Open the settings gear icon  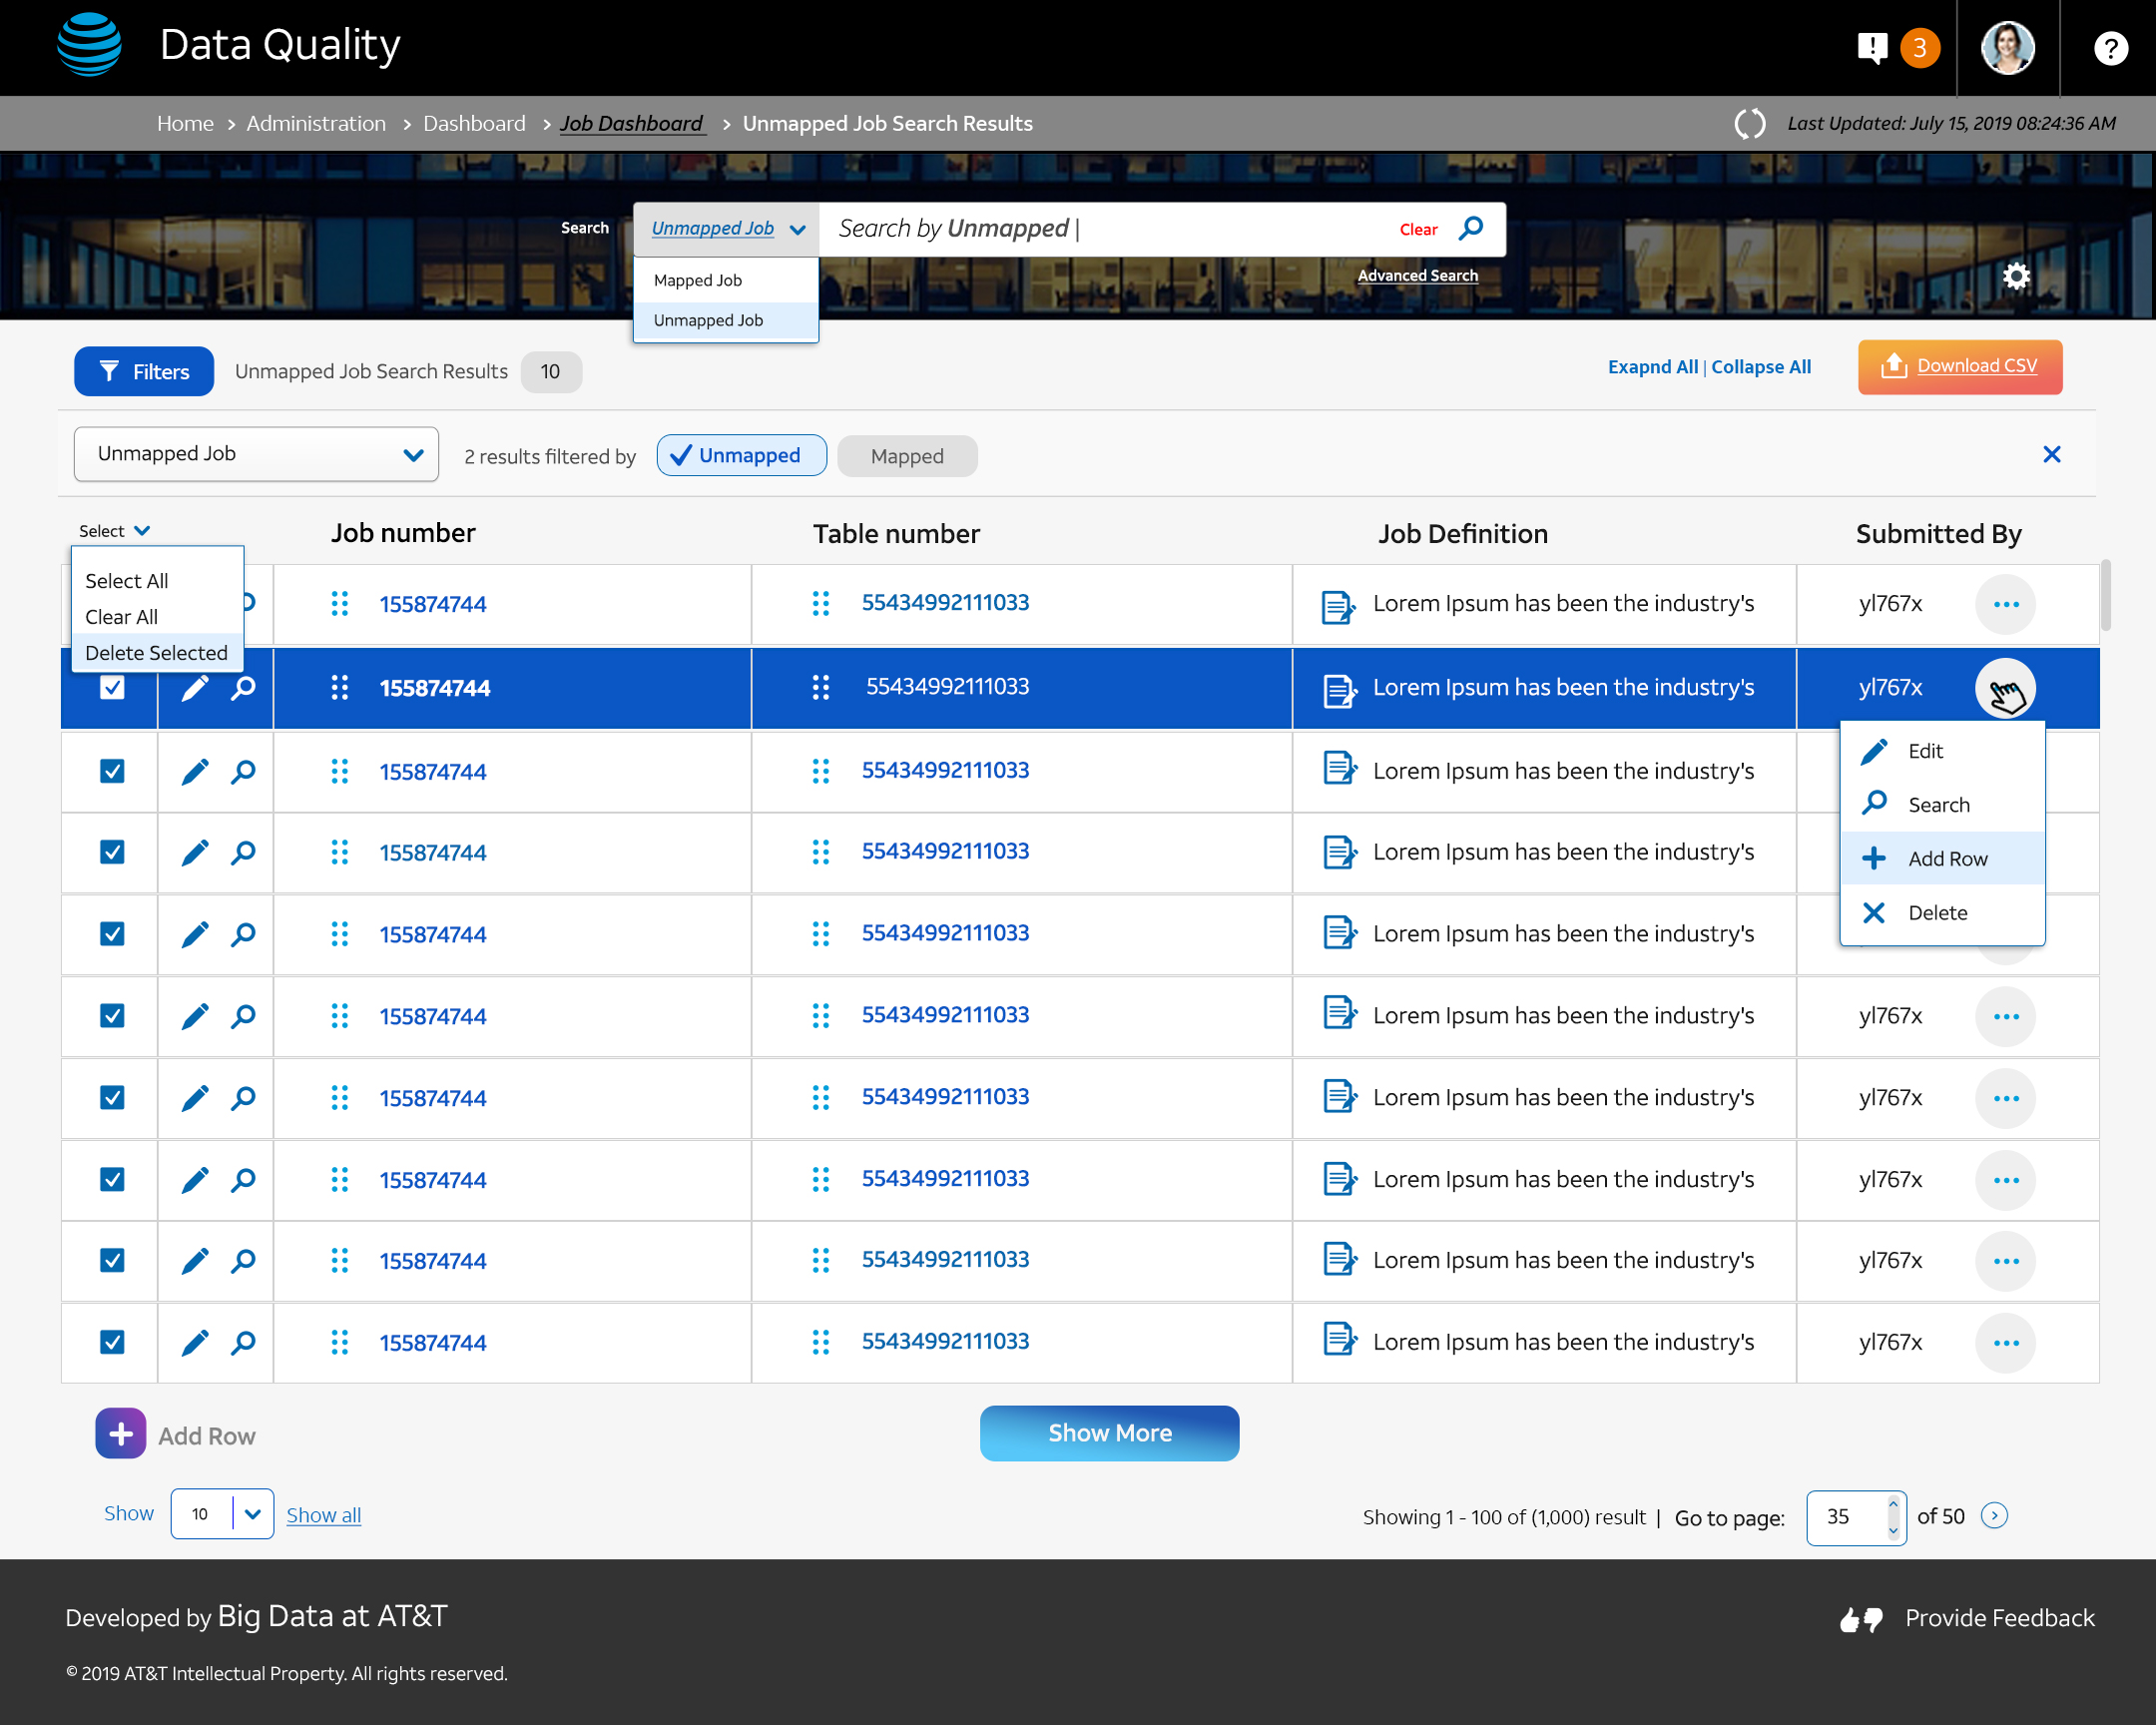pyautogui.click(x=2016, y=276)
